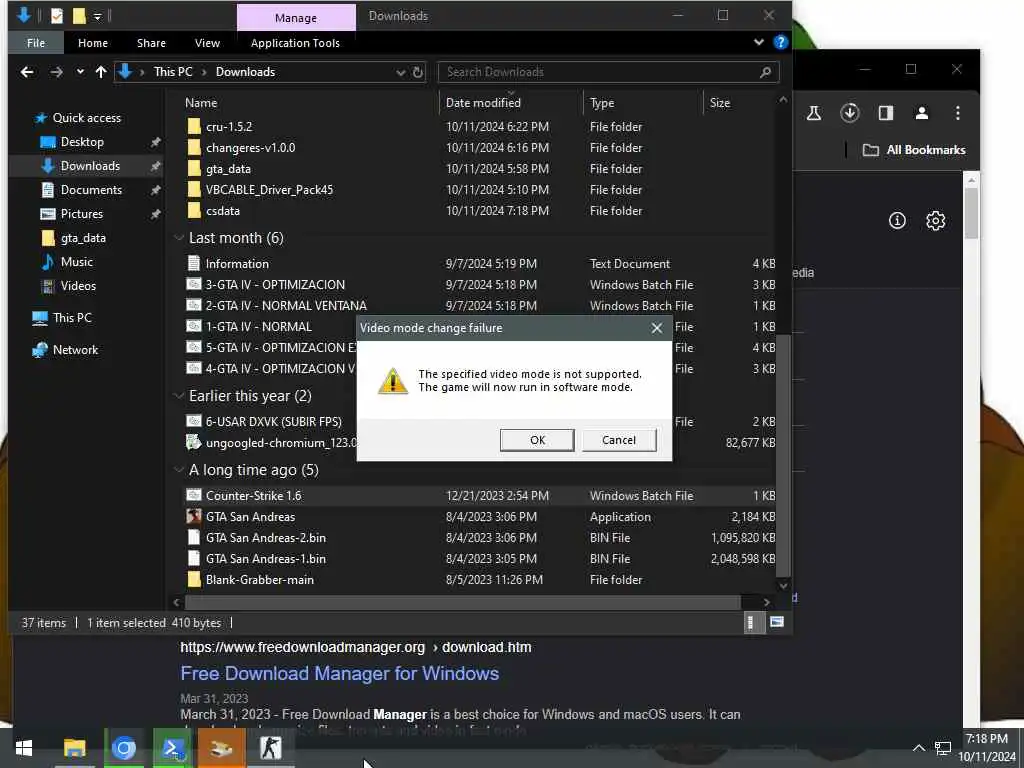Open the recent locations dropdown
1024x768 pixels.
[80, 72]
